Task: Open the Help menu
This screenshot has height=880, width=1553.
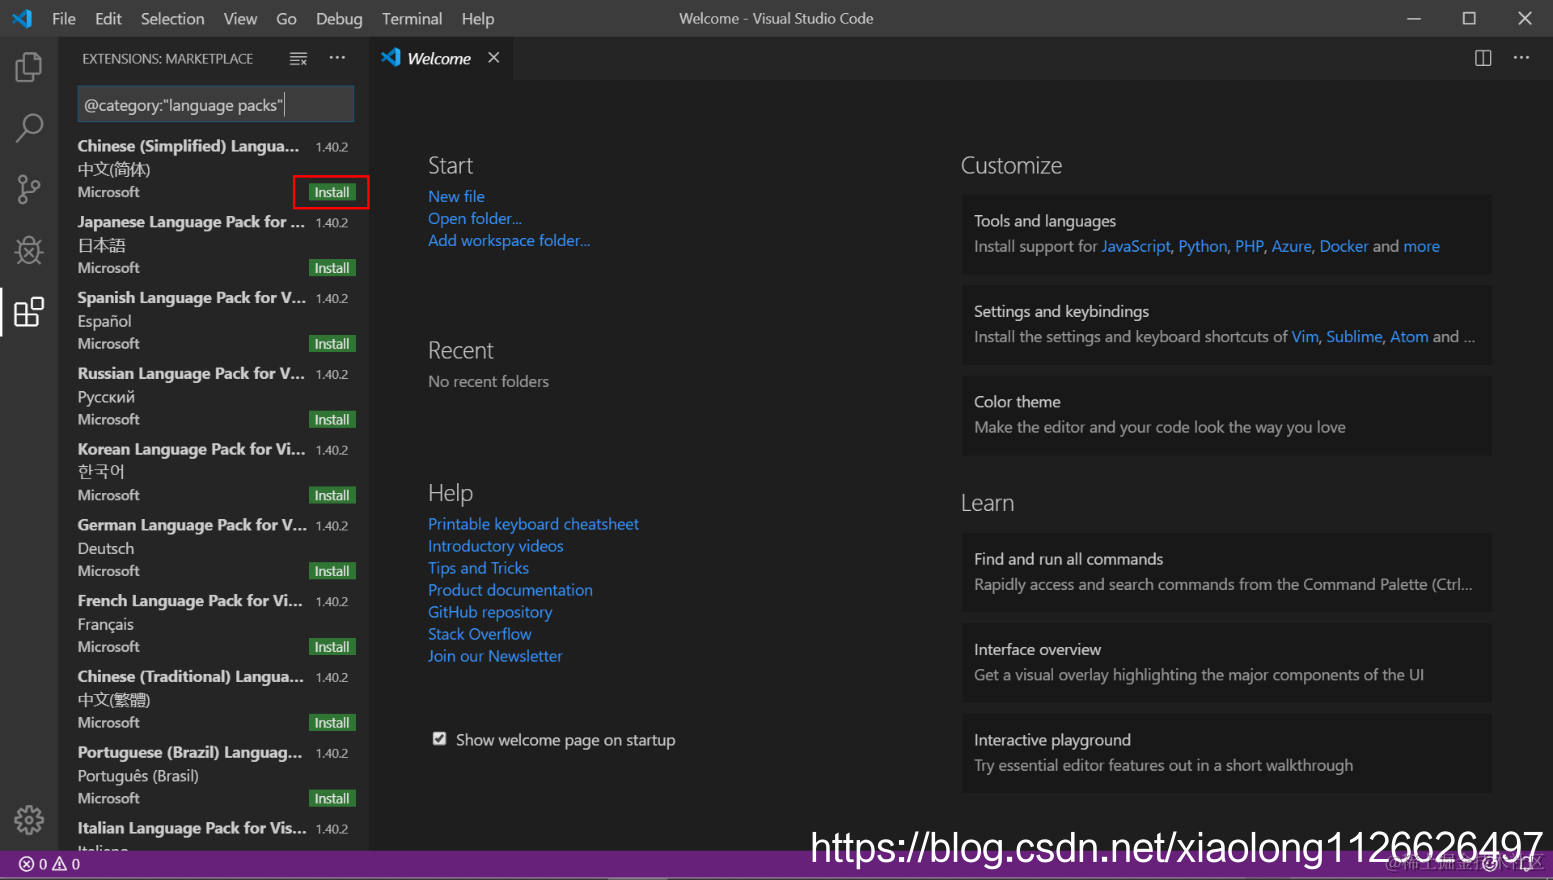Action: click(x=478, y=18)
